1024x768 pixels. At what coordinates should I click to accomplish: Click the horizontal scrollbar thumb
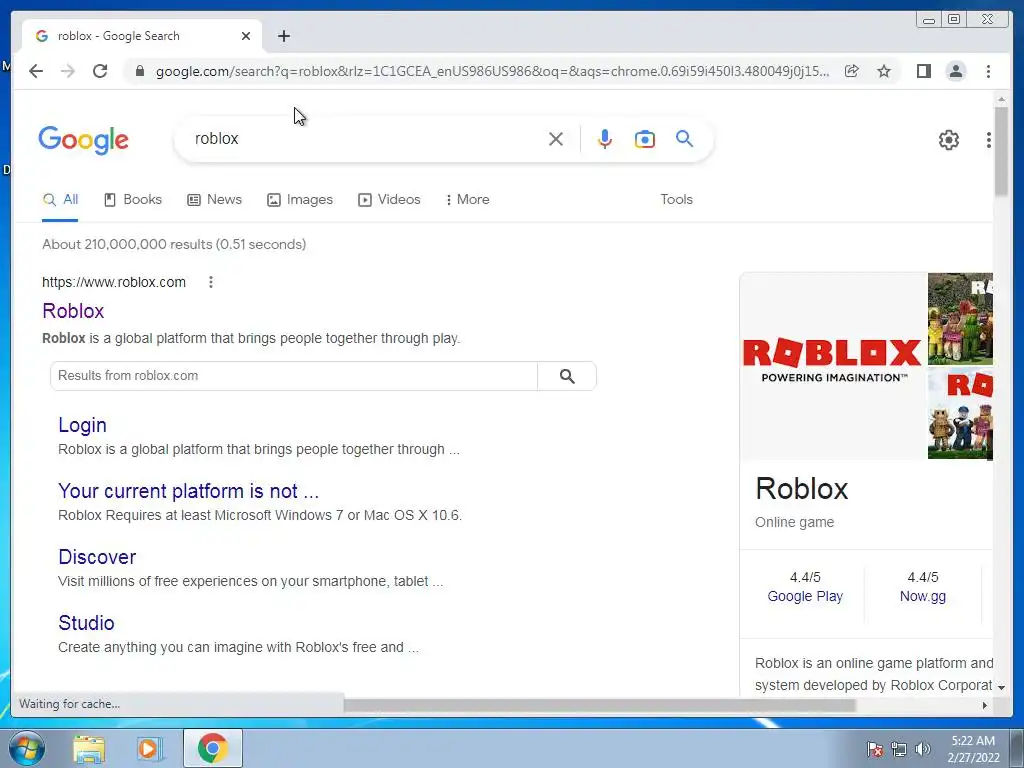[600, 705]
